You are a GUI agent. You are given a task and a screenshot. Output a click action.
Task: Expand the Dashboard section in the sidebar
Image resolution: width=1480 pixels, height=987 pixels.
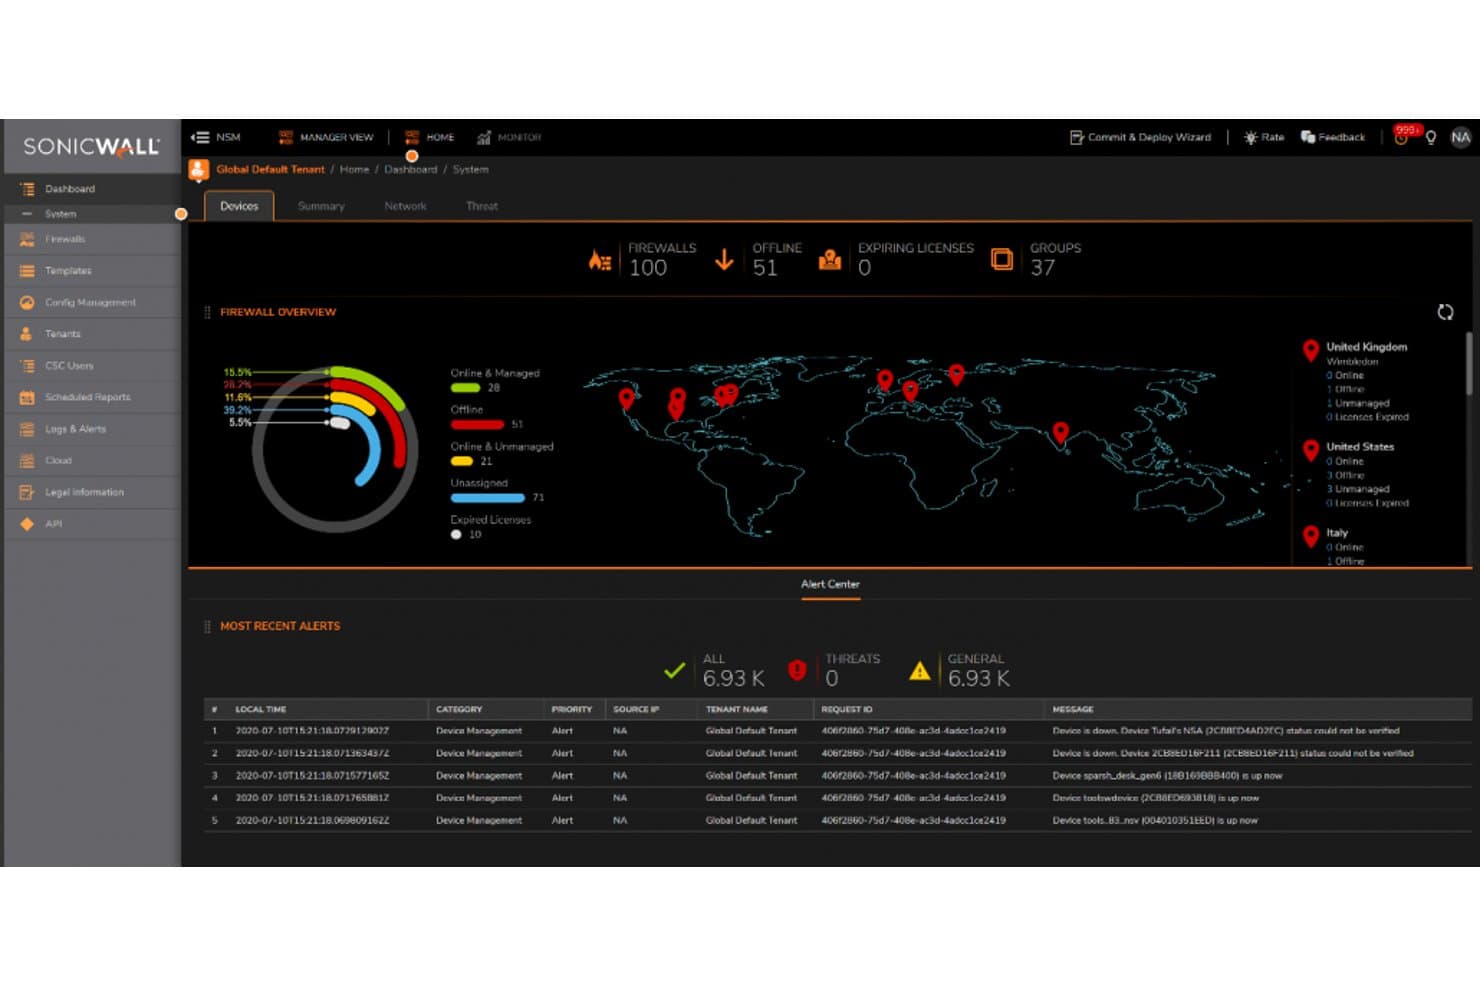(x=92, y=189)
